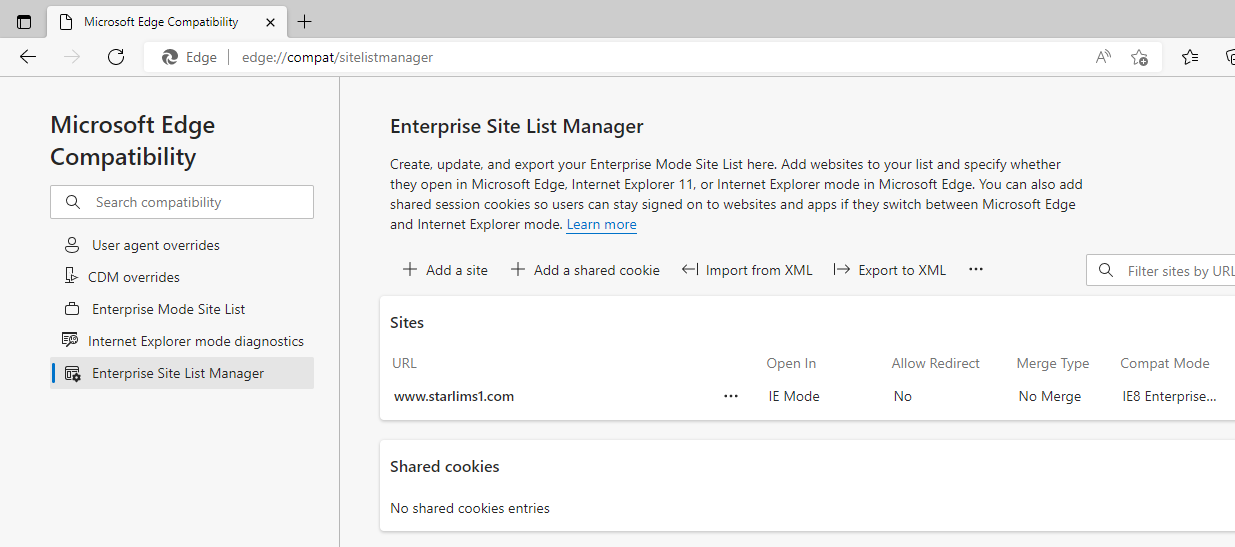Click the Enterprise Mode Site List briefcase icon
The image size is (1235, 547).
tap(71, 309)
